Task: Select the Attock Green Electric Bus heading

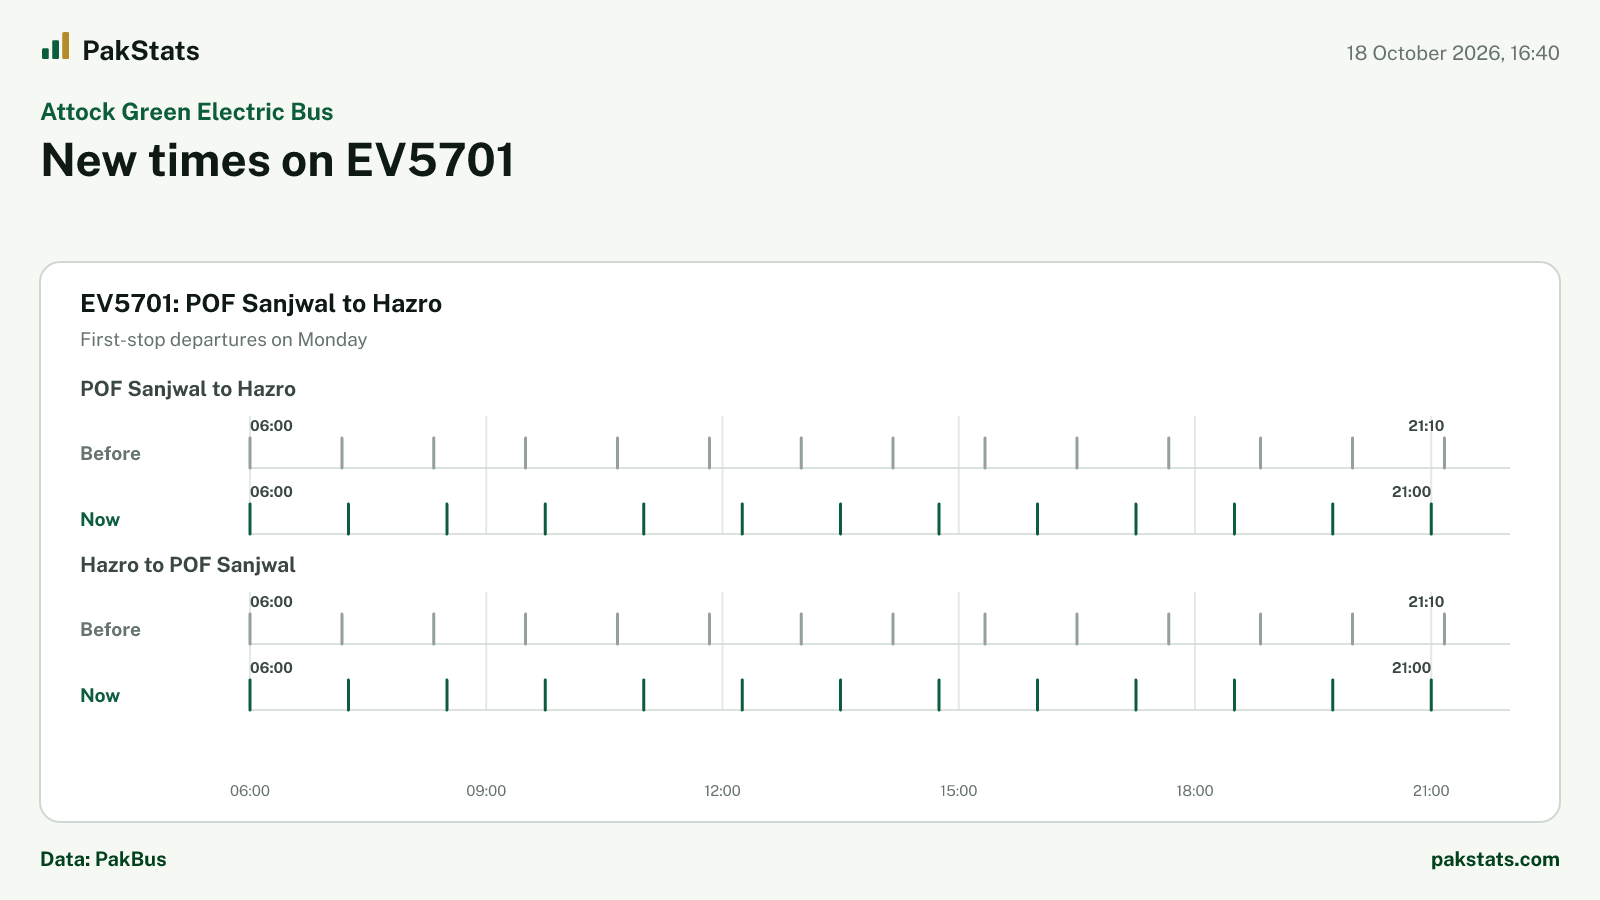Action: (187, 112)
